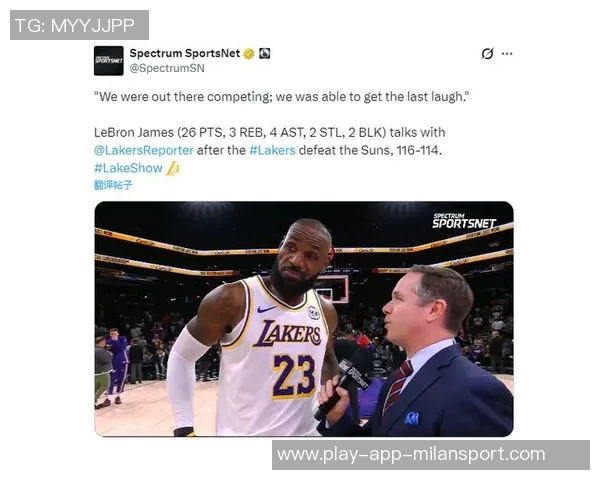Play the LeBron James interview video

(304, 319)
